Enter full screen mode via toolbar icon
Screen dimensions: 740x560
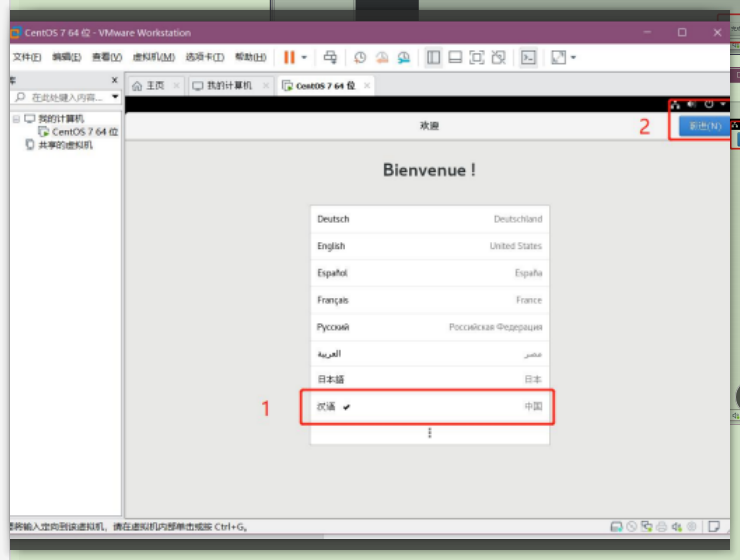pos(477,58)
